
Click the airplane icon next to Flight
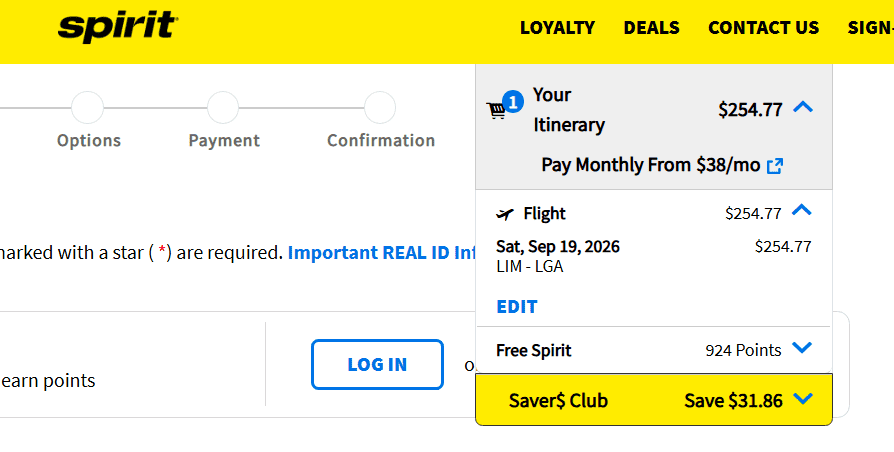505,214
